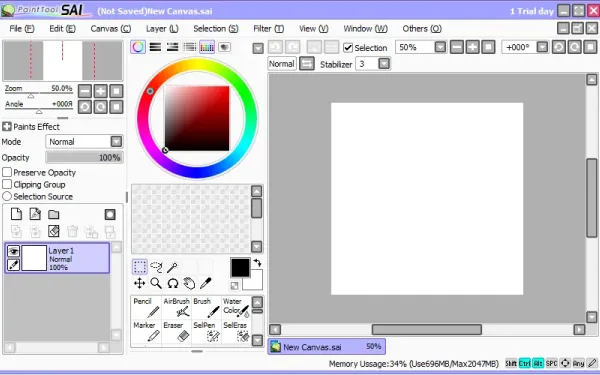
Task: Open the color panel options dropdown
Action: tap(258, 48)
